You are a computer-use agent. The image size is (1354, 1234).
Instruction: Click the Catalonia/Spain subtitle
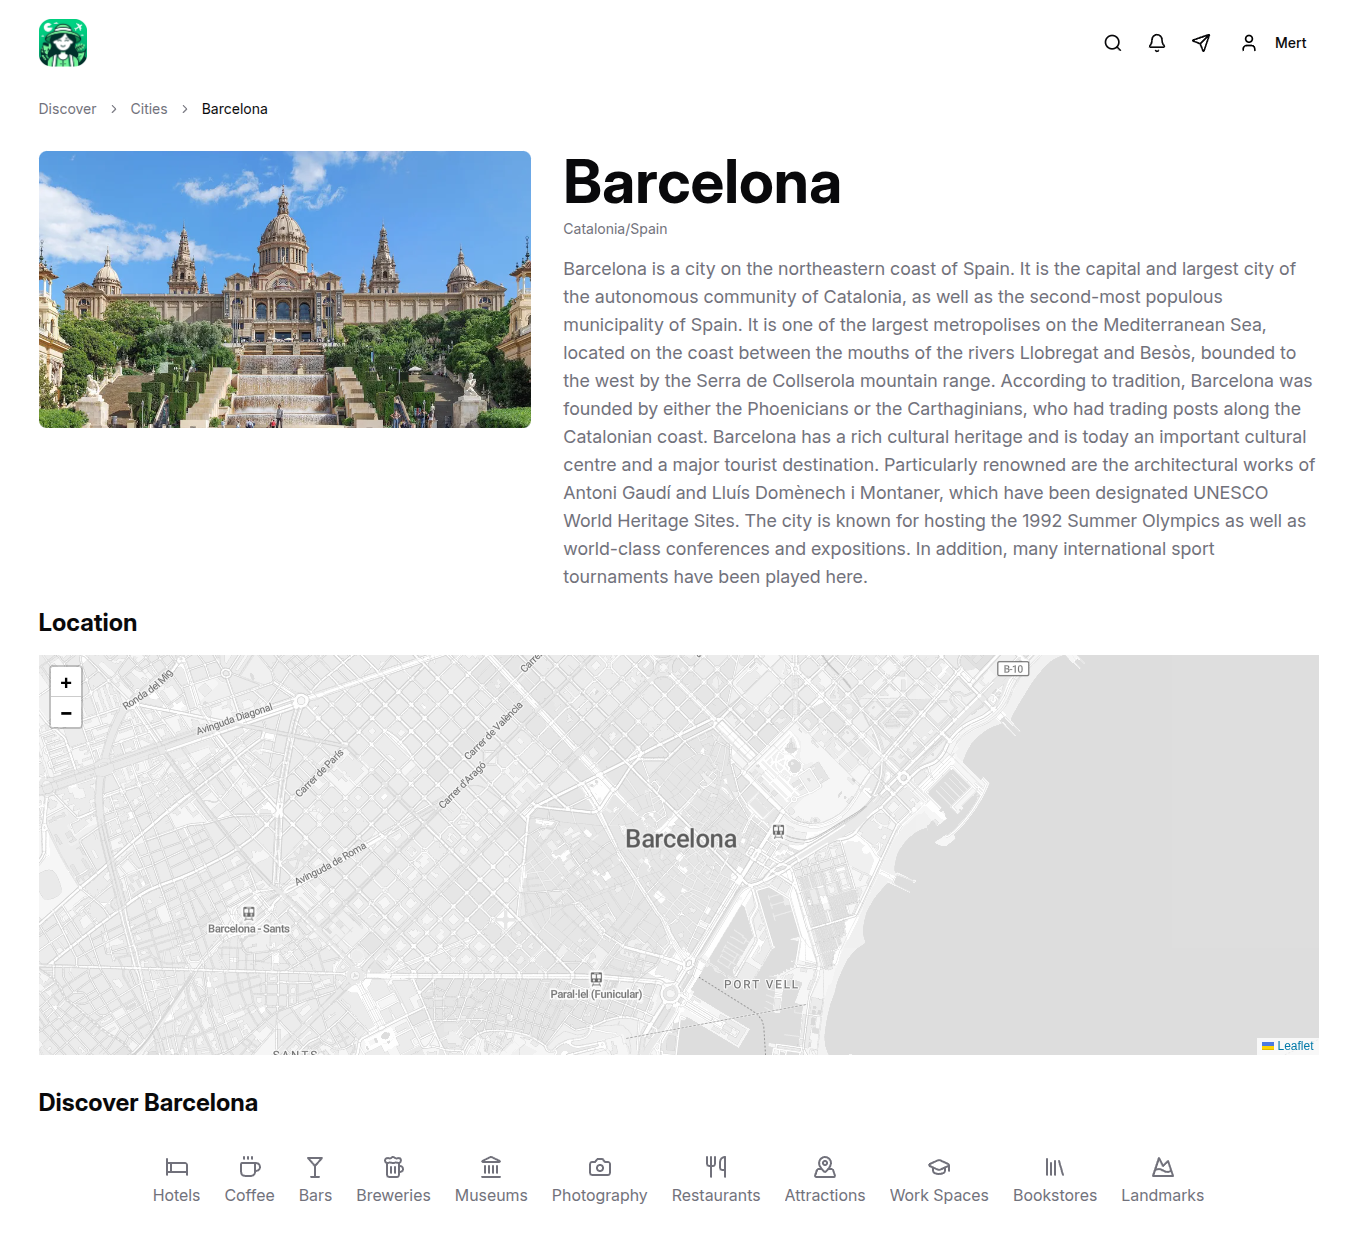615,229
